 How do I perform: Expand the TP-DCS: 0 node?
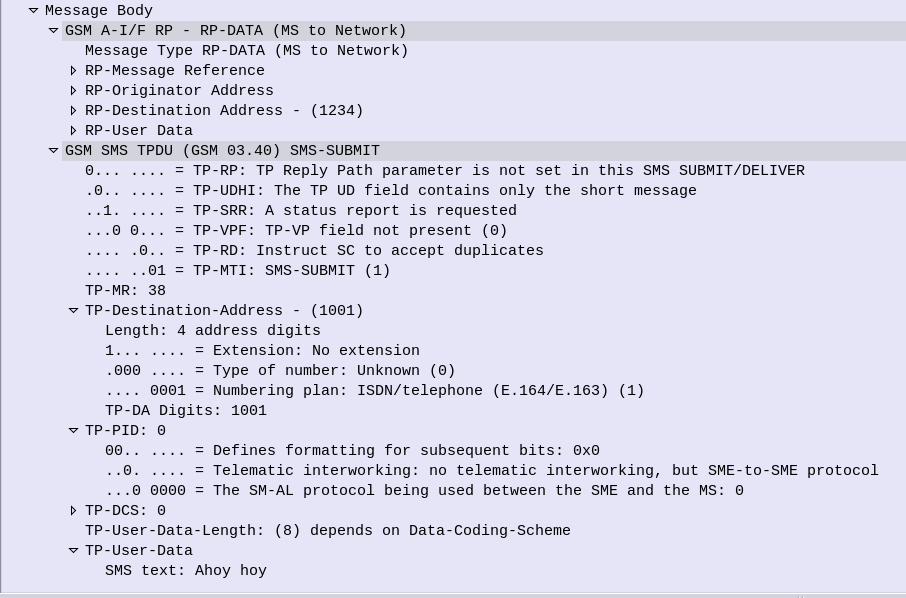click(73, 511)
